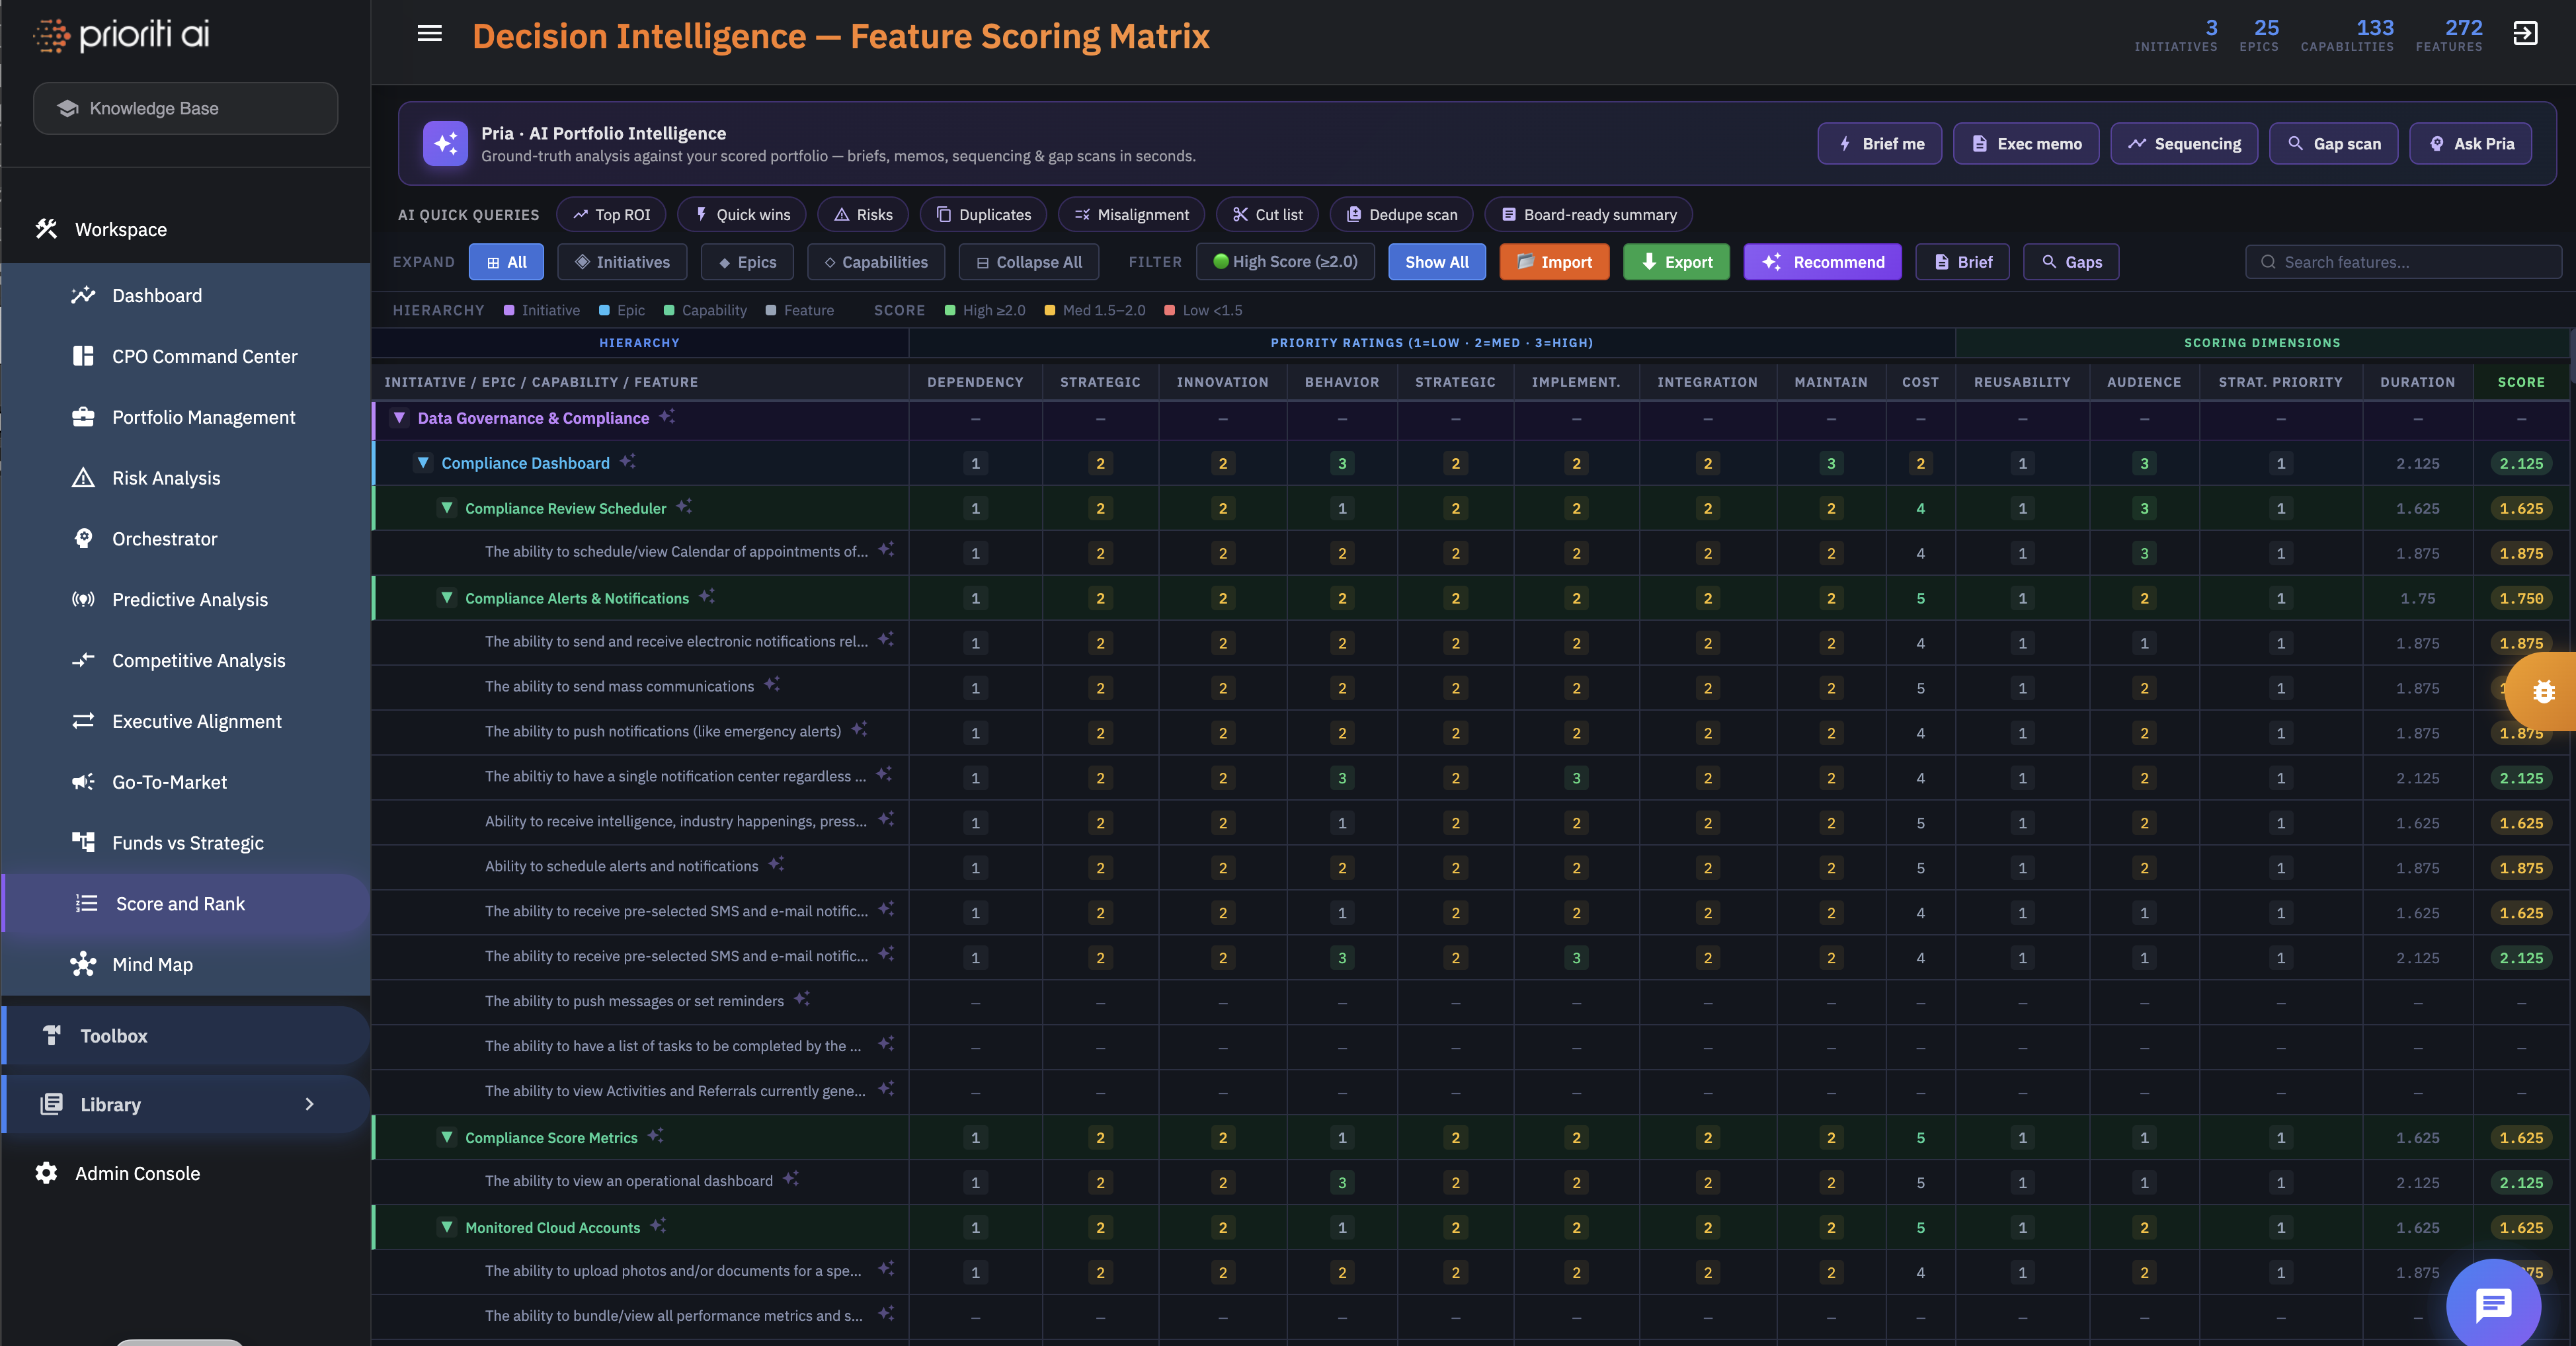Toggle Show All filter

click(x=1436, y=261)
